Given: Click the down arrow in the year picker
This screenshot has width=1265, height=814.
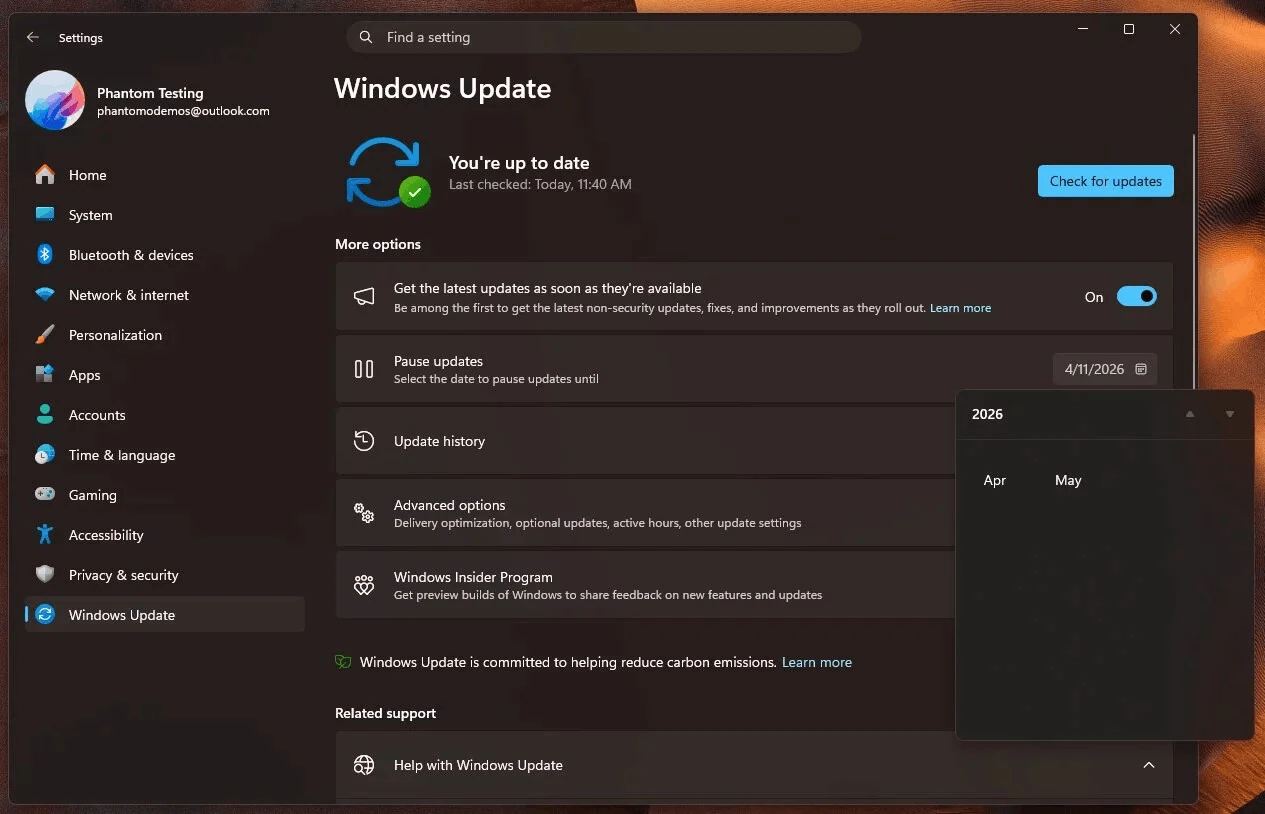Looking at the screenshot, I should click(1230, 413).
